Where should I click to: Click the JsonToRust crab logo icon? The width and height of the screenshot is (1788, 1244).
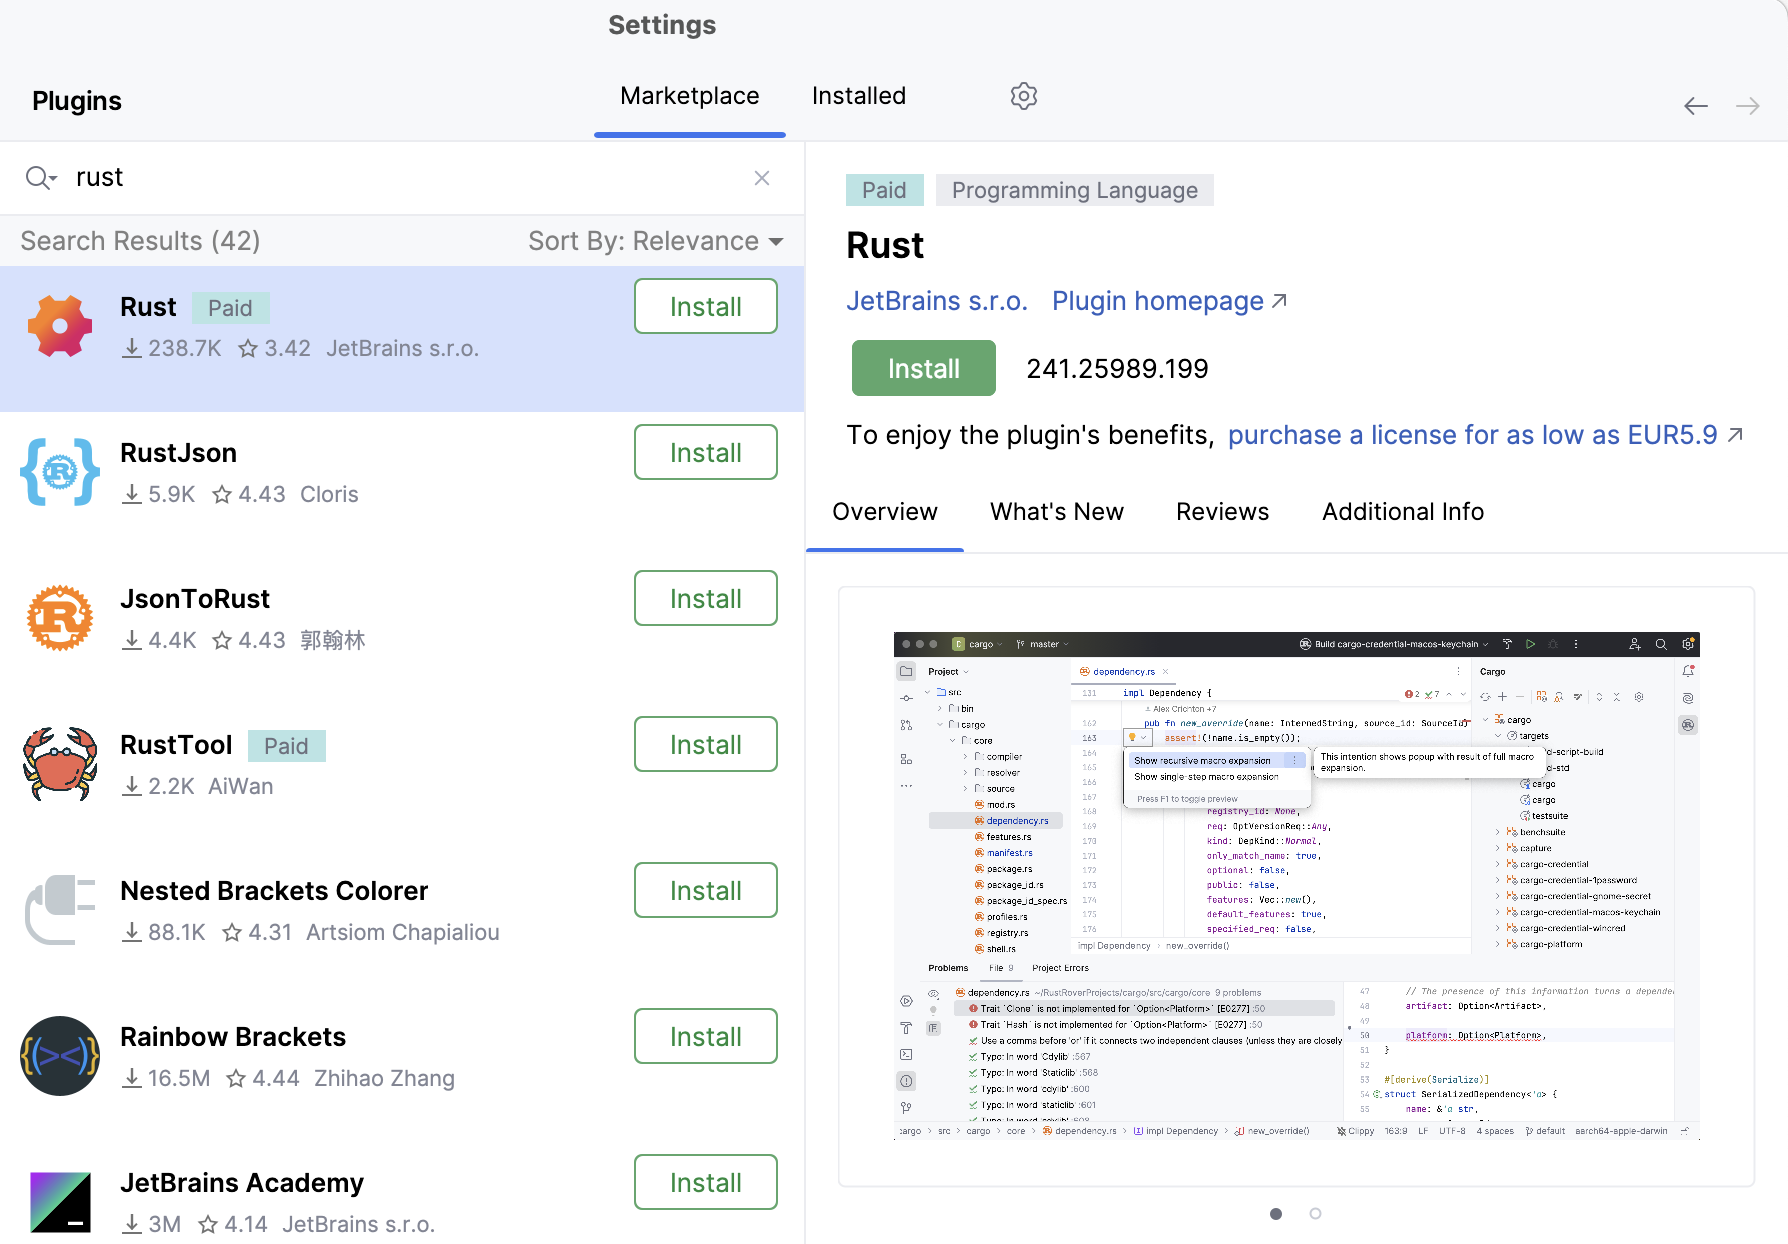(59, 617)
